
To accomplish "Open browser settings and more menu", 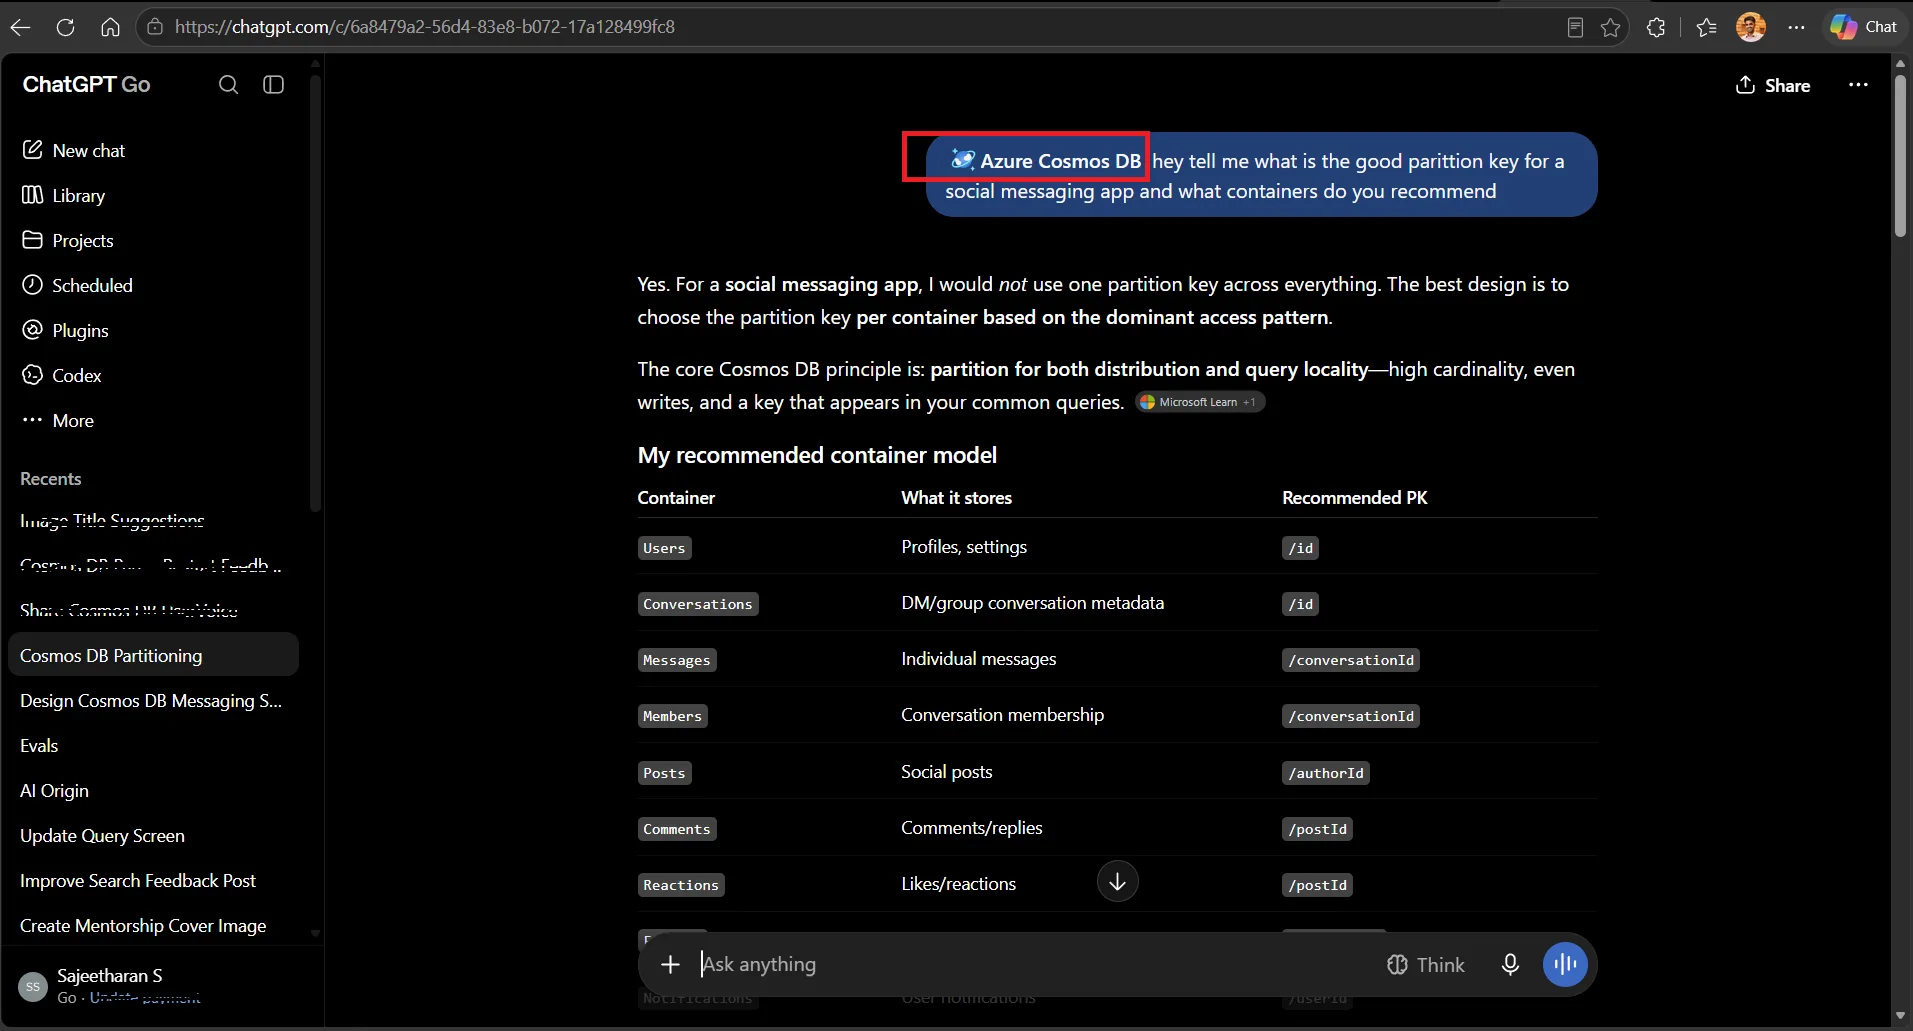I will [x=1796, y=28].
